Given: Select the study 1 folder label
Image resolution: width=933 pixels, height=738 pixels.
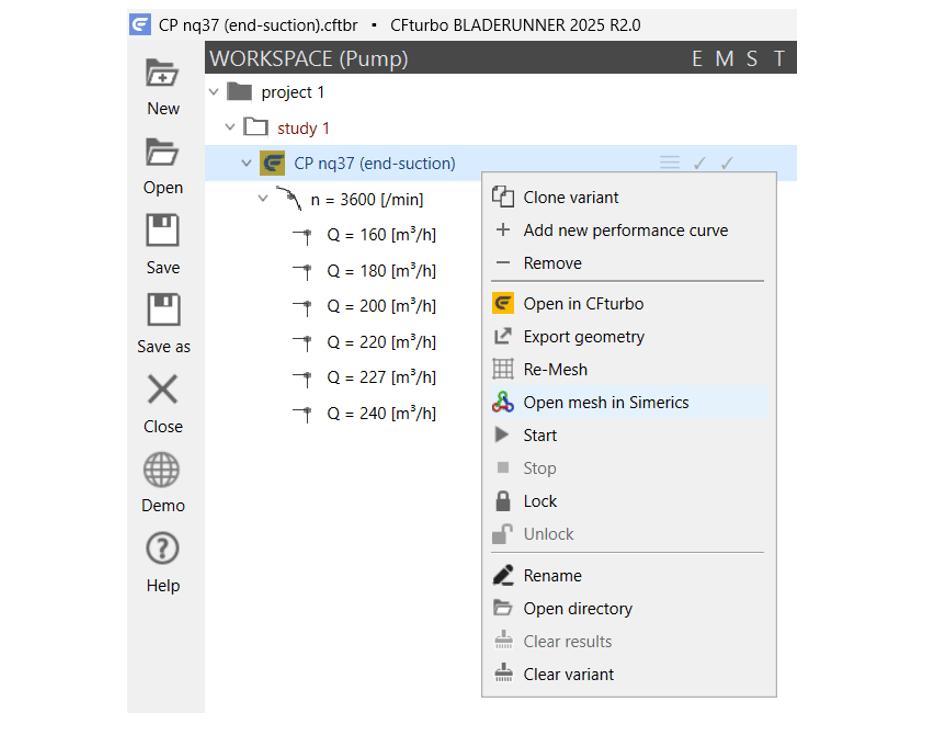Looking at the screenshot, I should (x=303, y=128).
